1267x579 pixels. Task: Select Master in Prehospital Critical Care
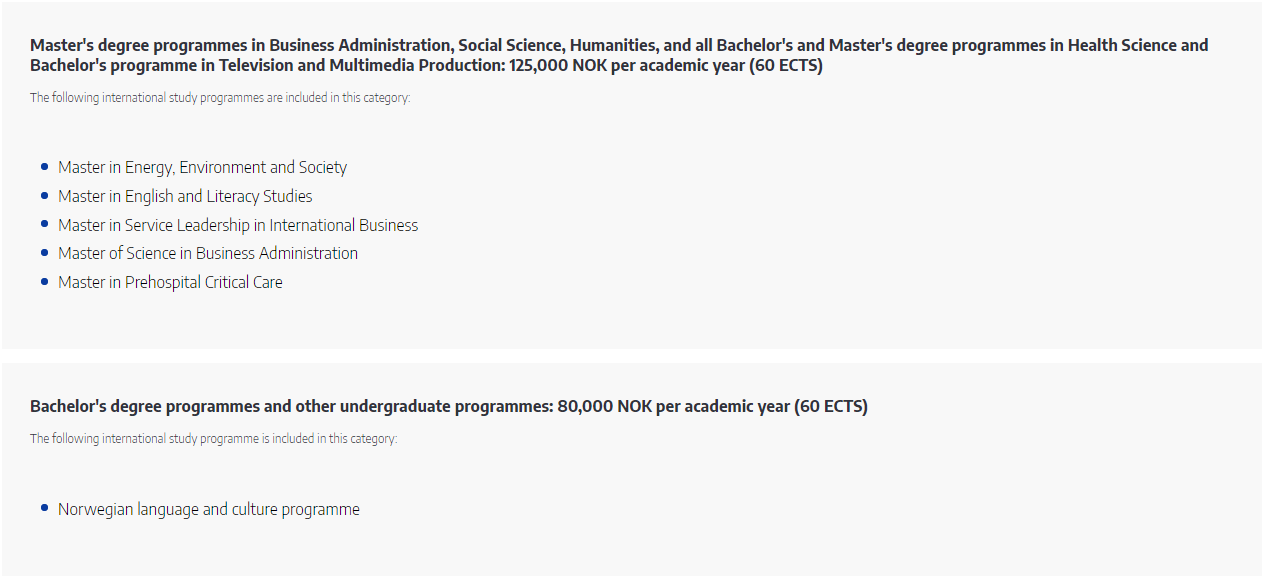170,282
